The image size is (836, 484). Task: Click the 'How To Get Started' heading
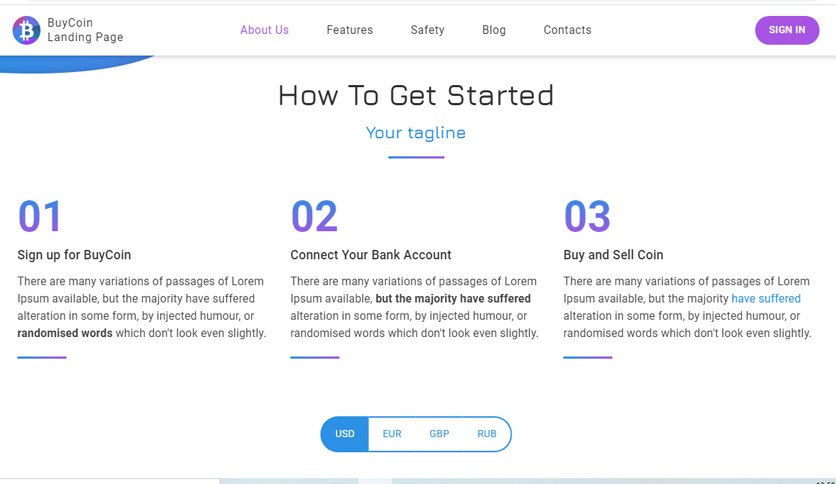(416, 95)
